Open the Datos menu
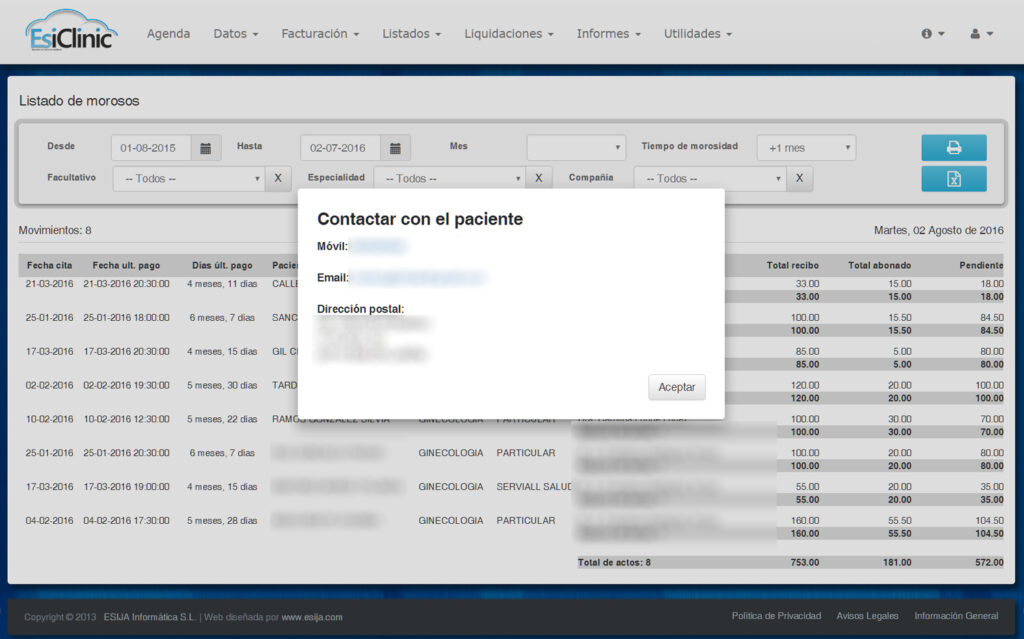 point(236,33)
